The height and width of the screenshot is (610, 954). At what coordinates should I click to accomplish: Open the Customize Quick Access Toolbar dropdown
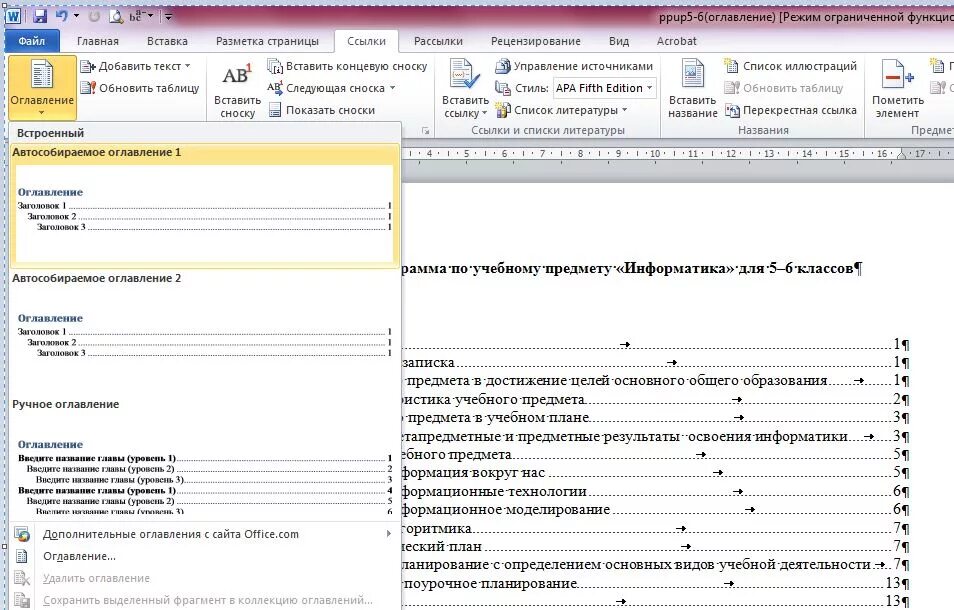169,16
